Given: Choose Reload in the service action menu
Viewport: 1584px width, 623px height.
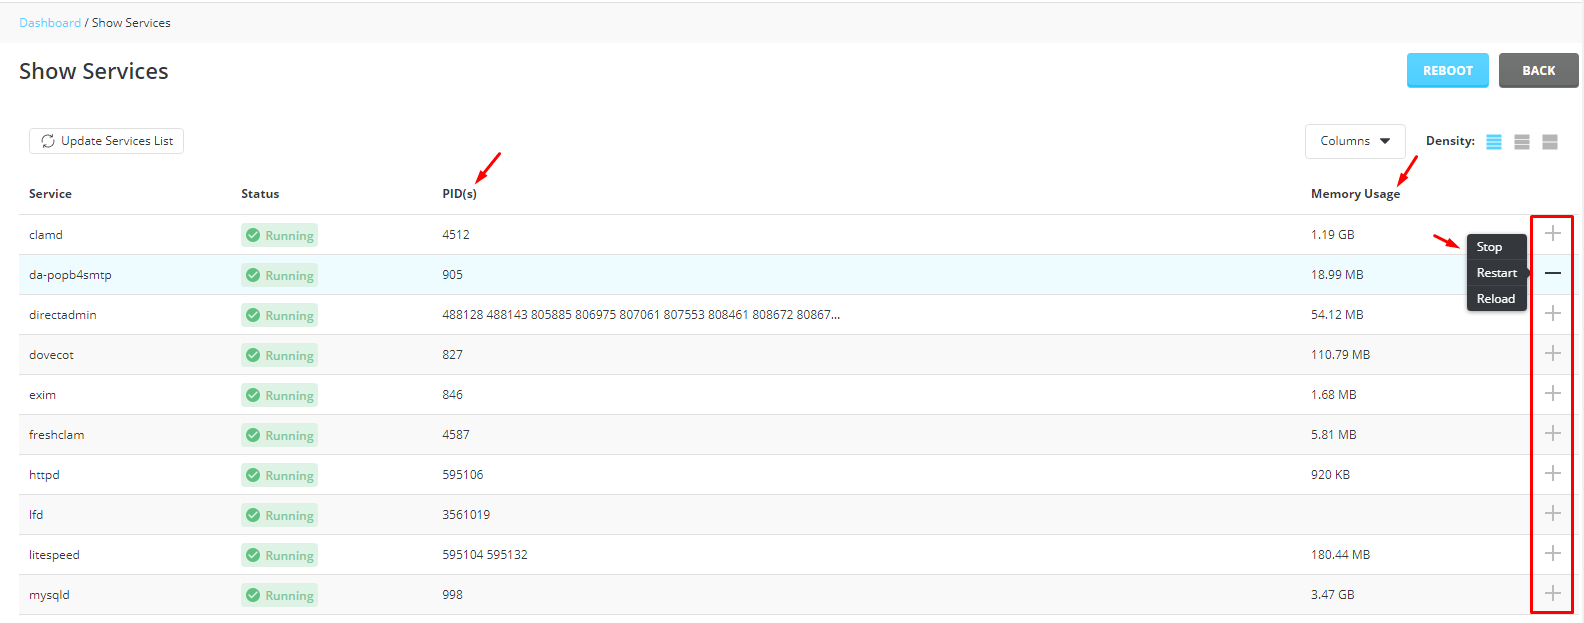Looking at the screenshot, I should [1496, 299].
